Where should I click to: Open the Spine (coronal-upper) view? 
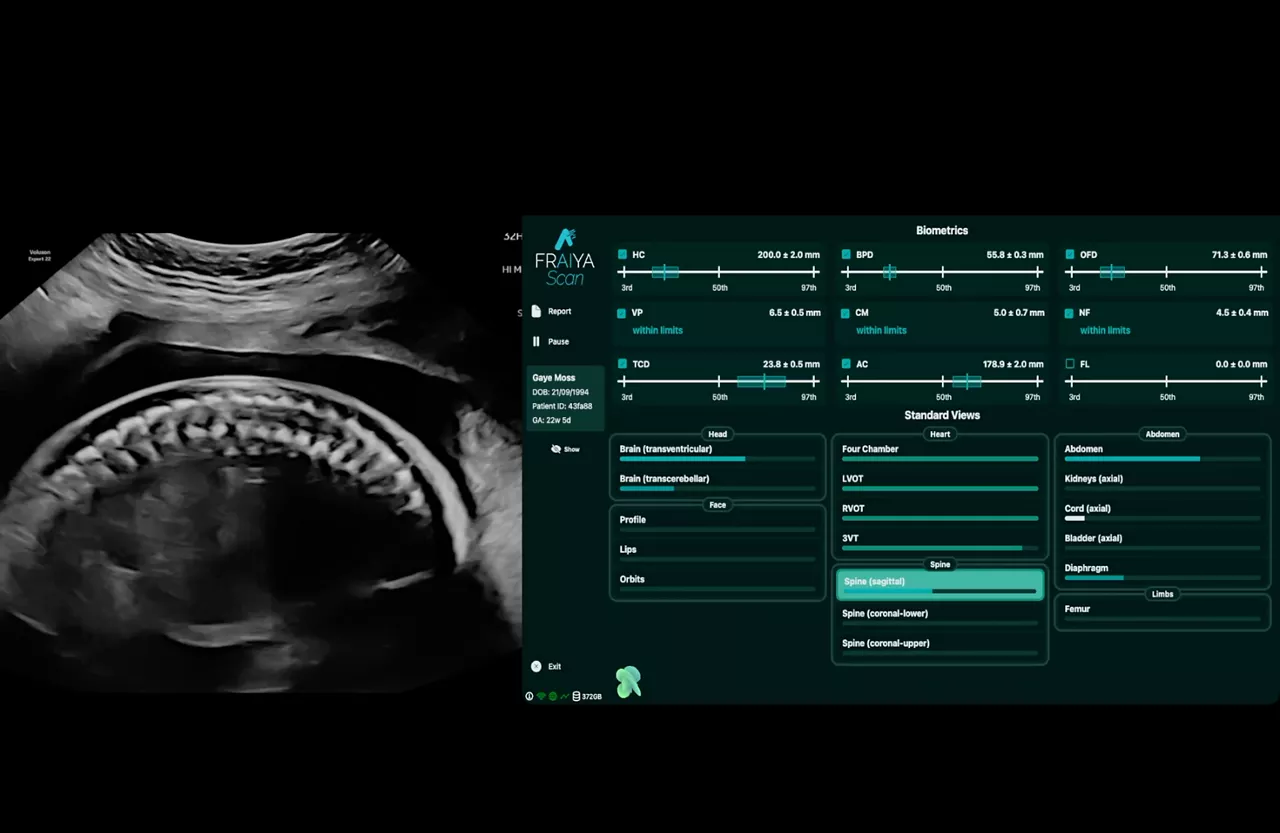click(940, 647)
